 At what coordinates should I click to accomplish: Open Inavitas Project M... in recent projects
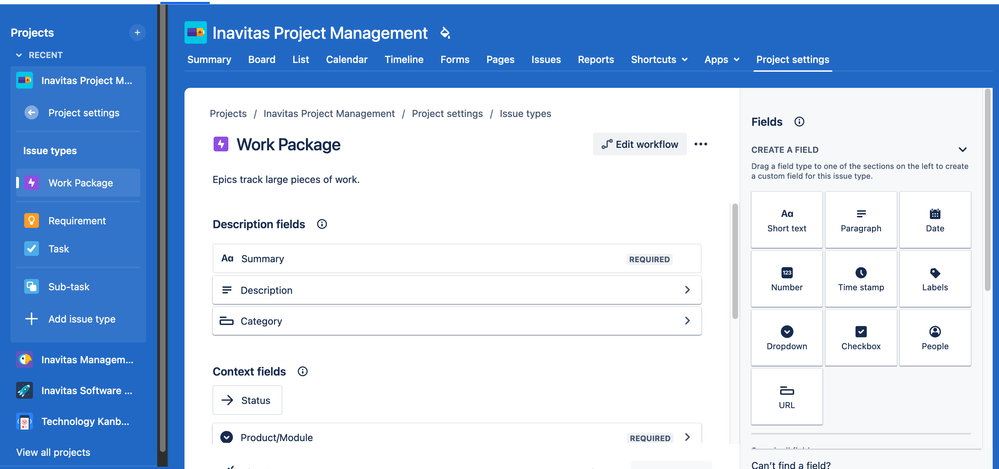click(x=78, y=80)
